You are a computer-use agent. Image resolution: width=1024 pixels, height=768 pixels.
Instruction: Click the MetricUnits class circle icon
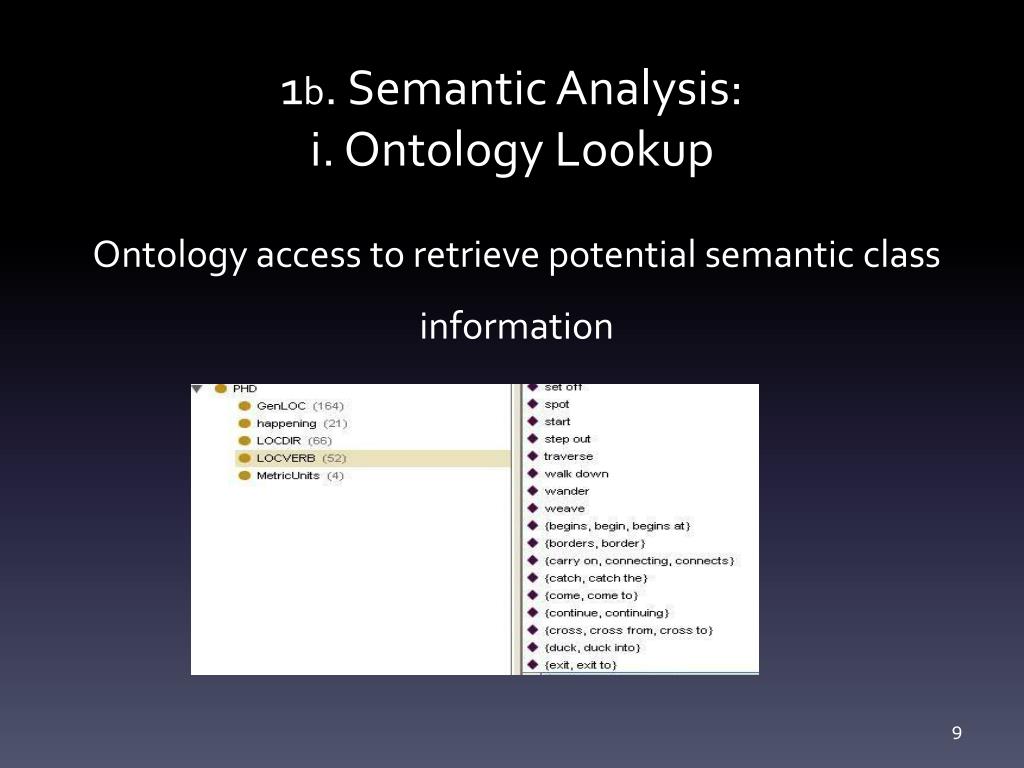click(x=245, y=475)
